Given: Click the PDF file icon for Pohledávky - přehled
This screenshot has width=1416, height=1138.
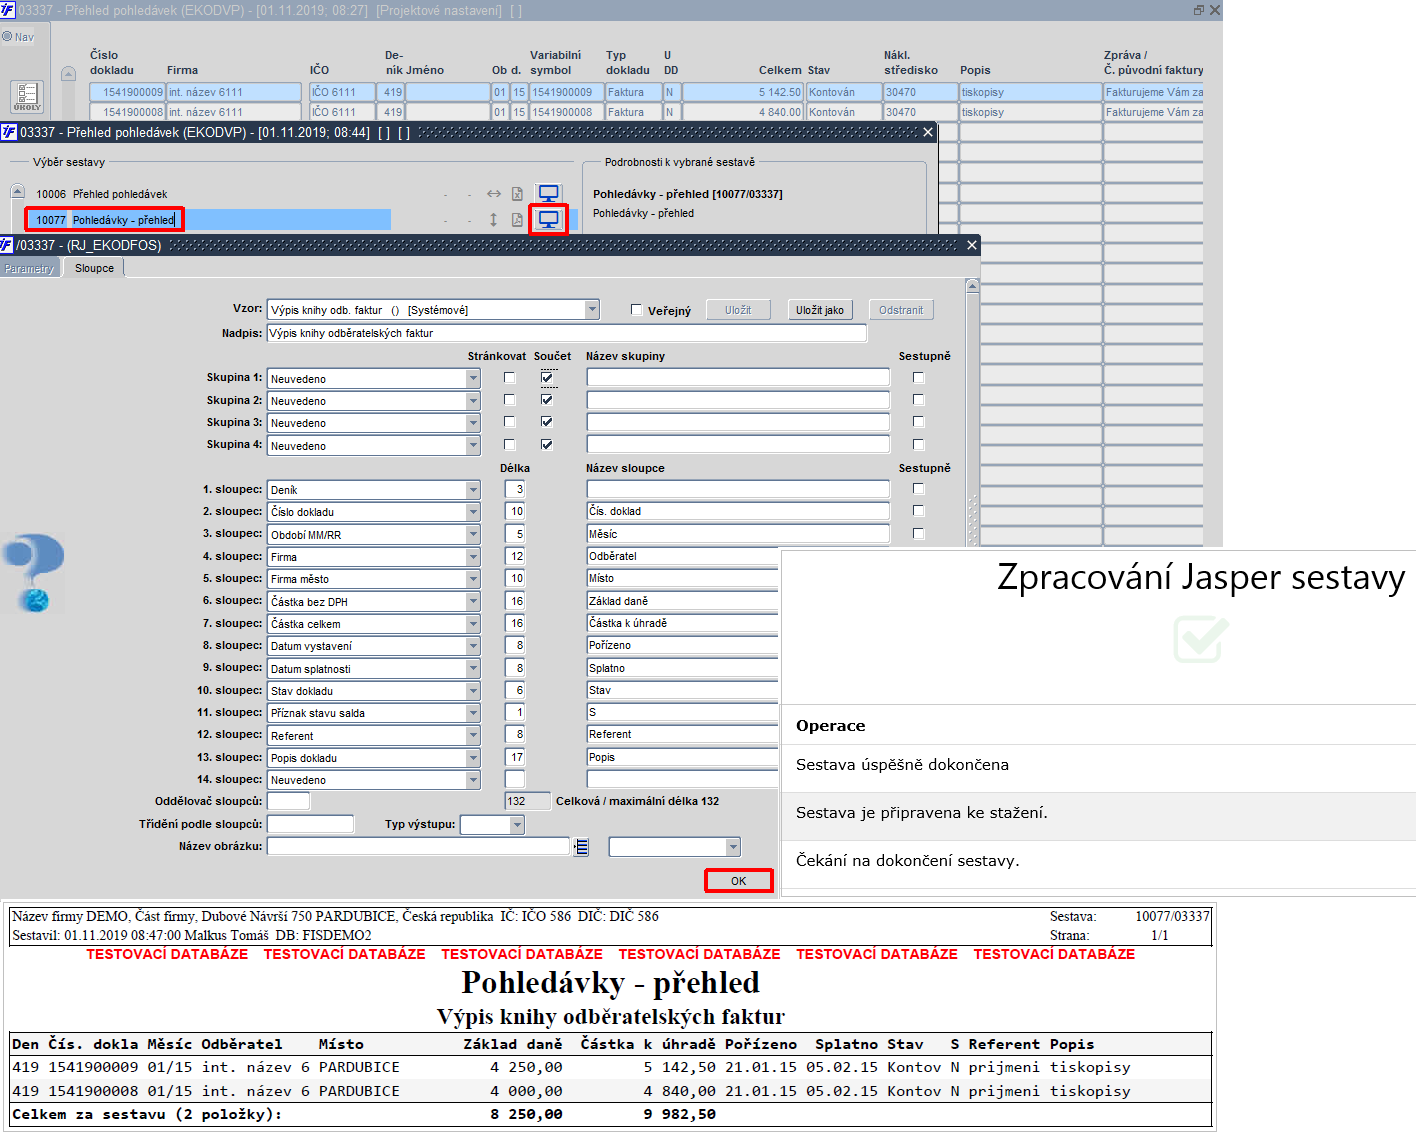Looking at the screenshot, I should pos(517,219).
